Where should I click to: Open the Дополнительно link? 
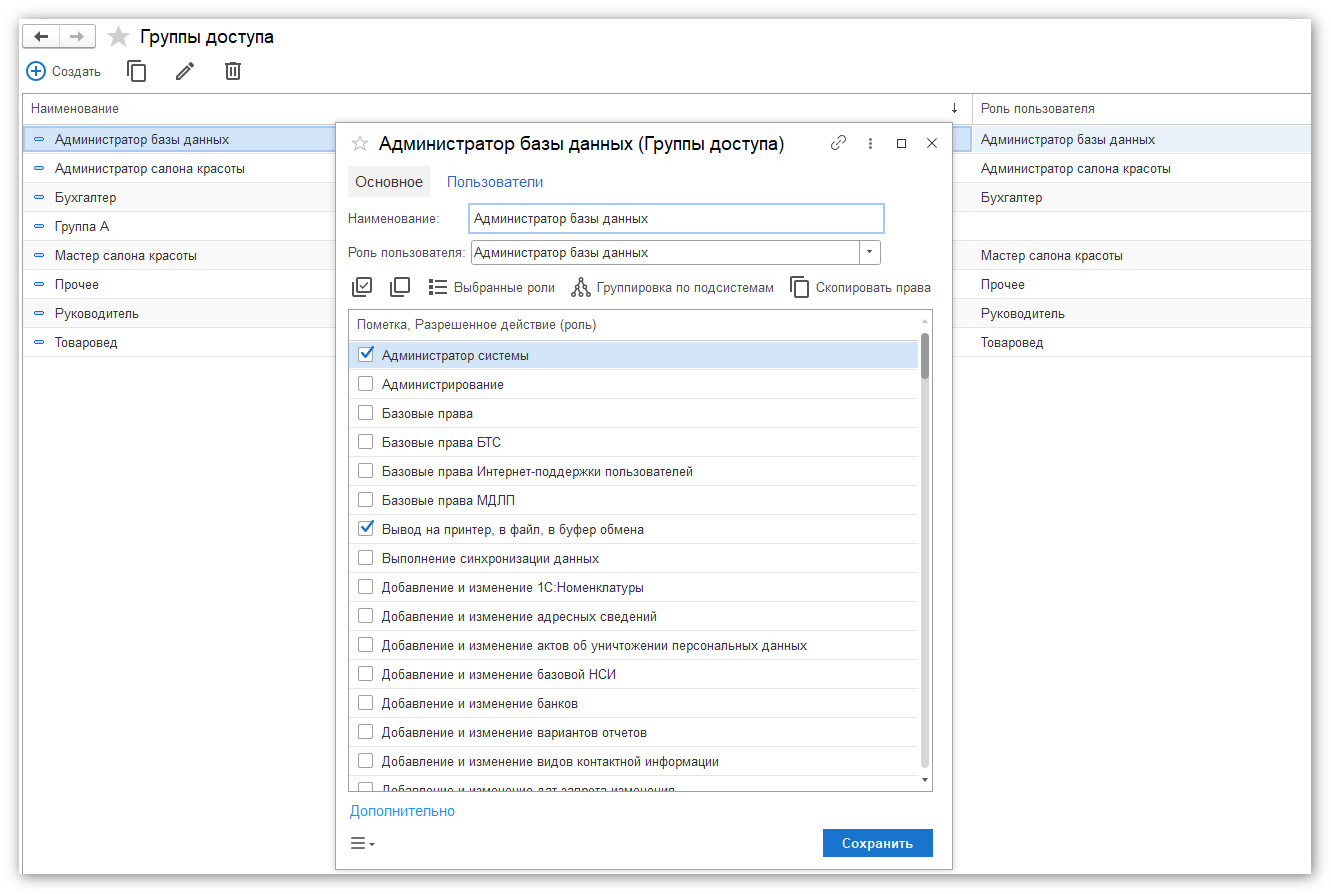tap(402, 811)
